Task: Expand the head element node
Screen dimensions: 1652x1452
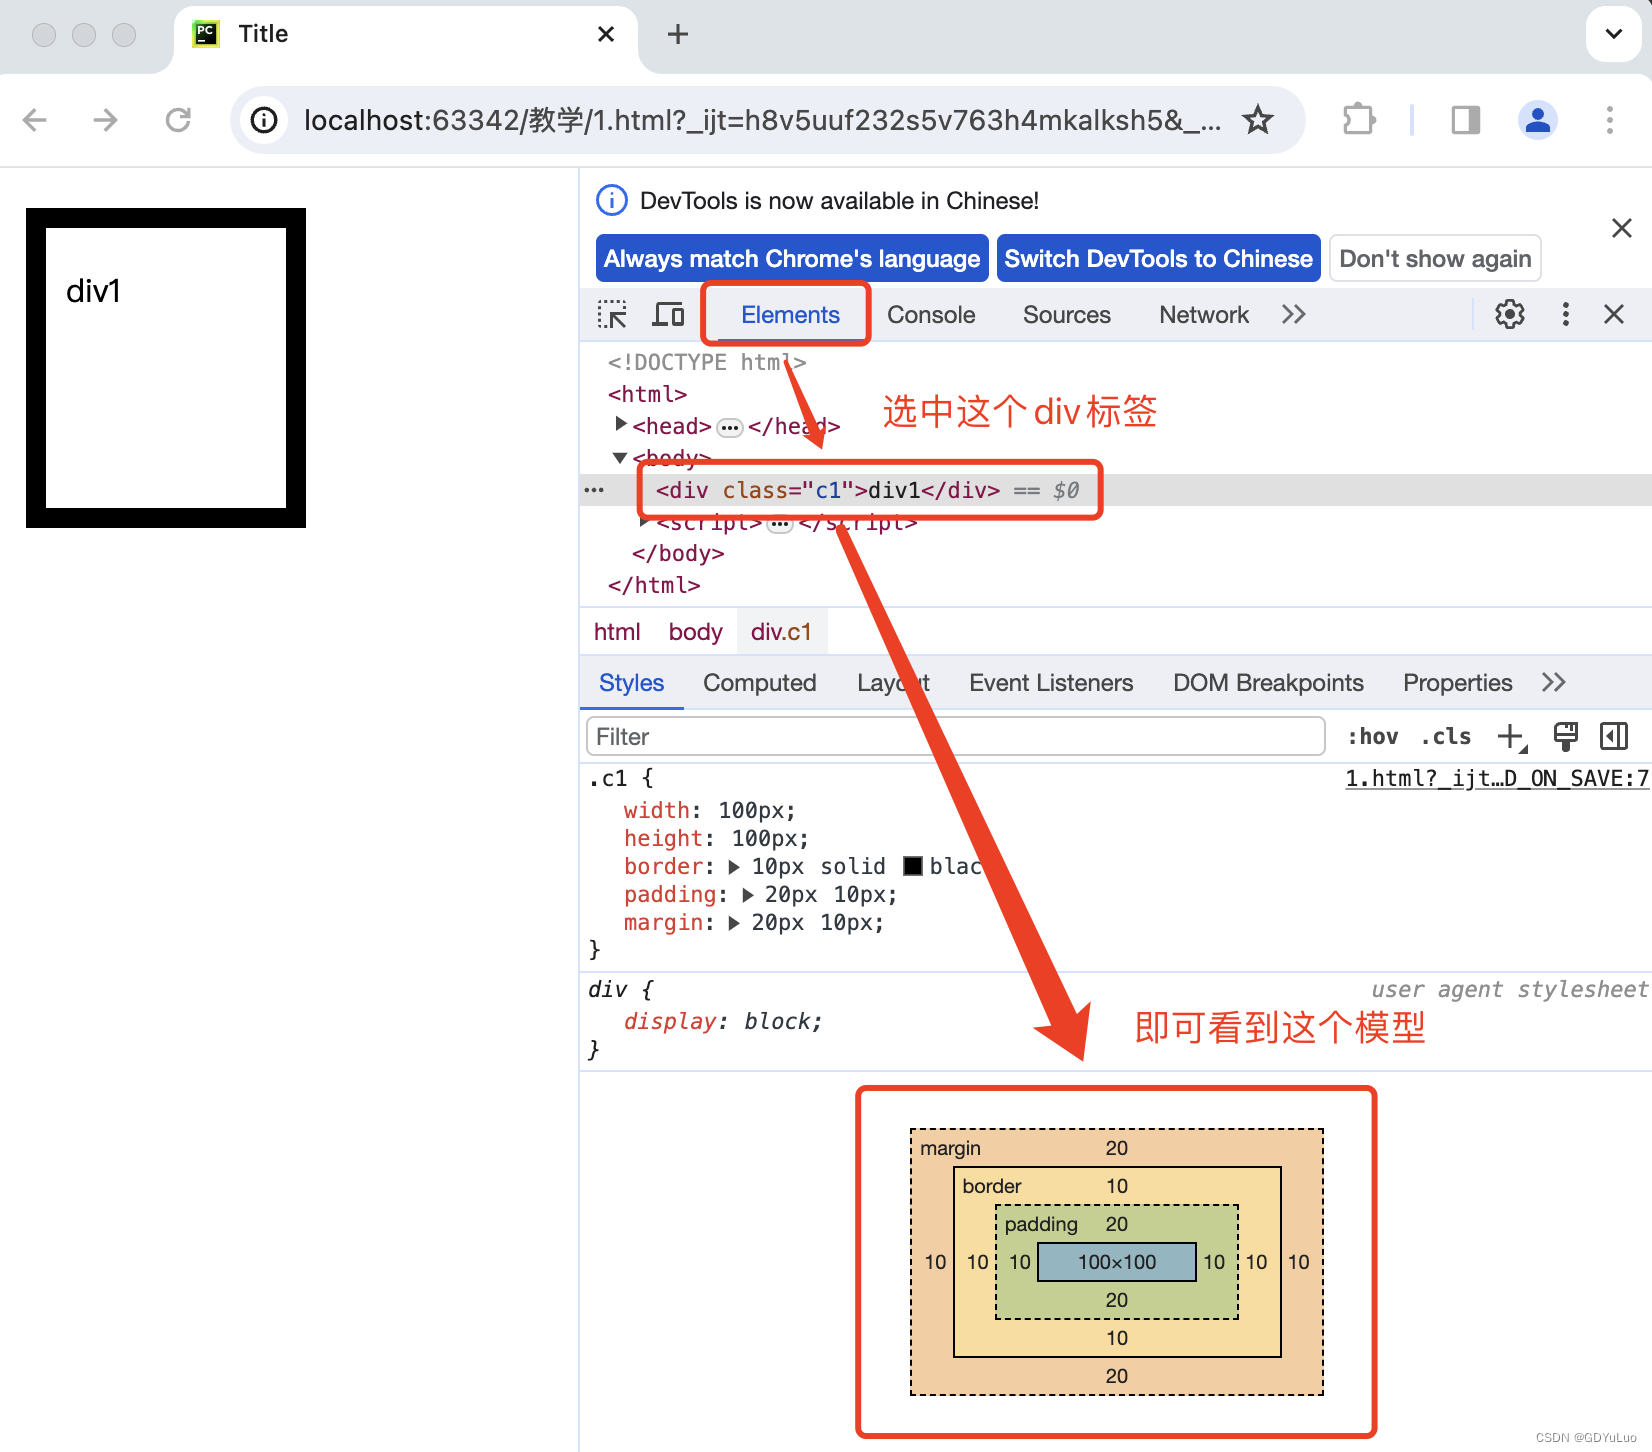Action: [x=621, y=425]
